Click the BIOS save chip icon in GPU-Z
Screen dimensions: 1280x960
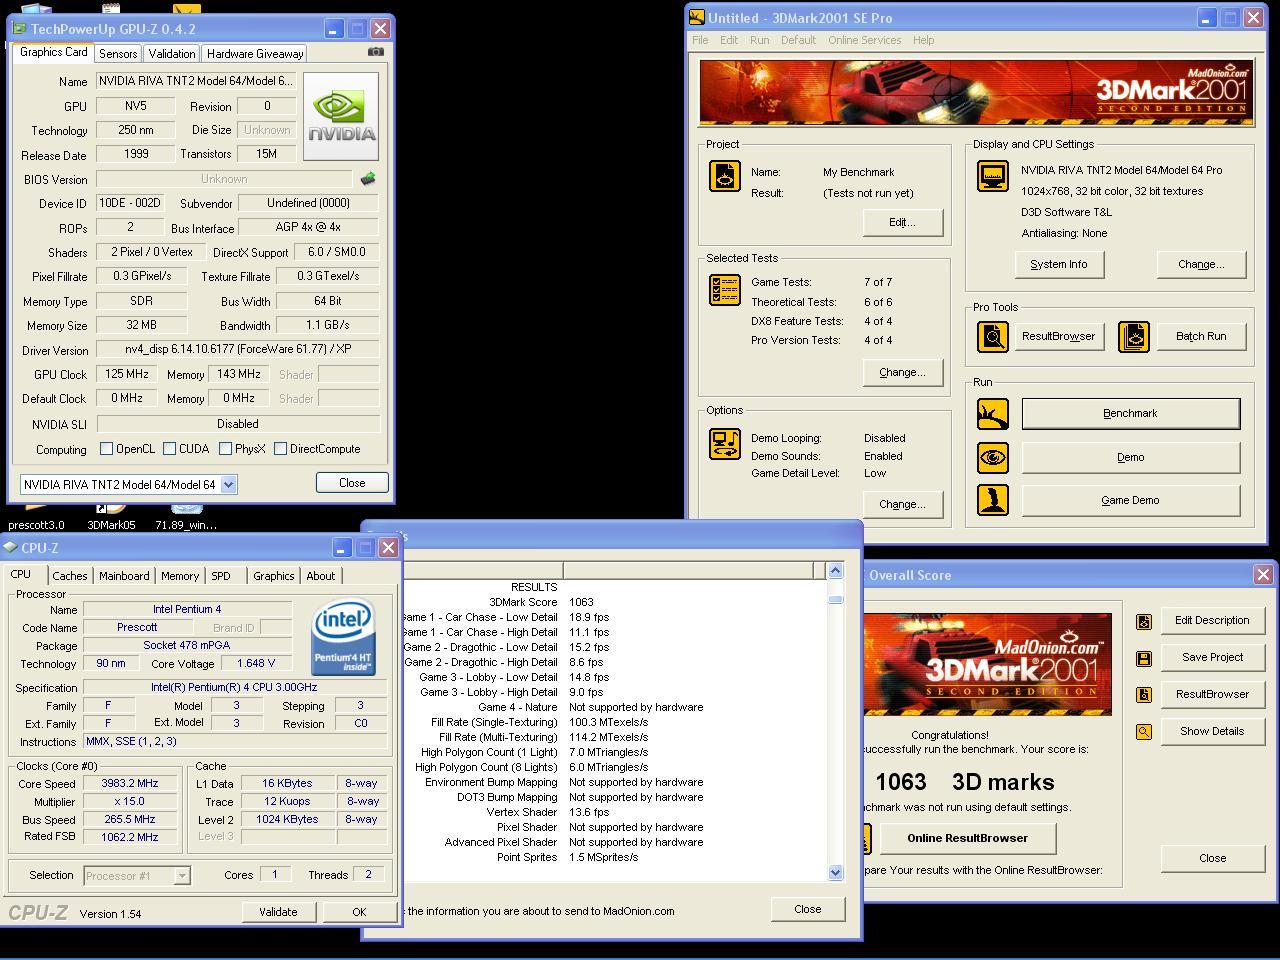(x=368, y=179)
